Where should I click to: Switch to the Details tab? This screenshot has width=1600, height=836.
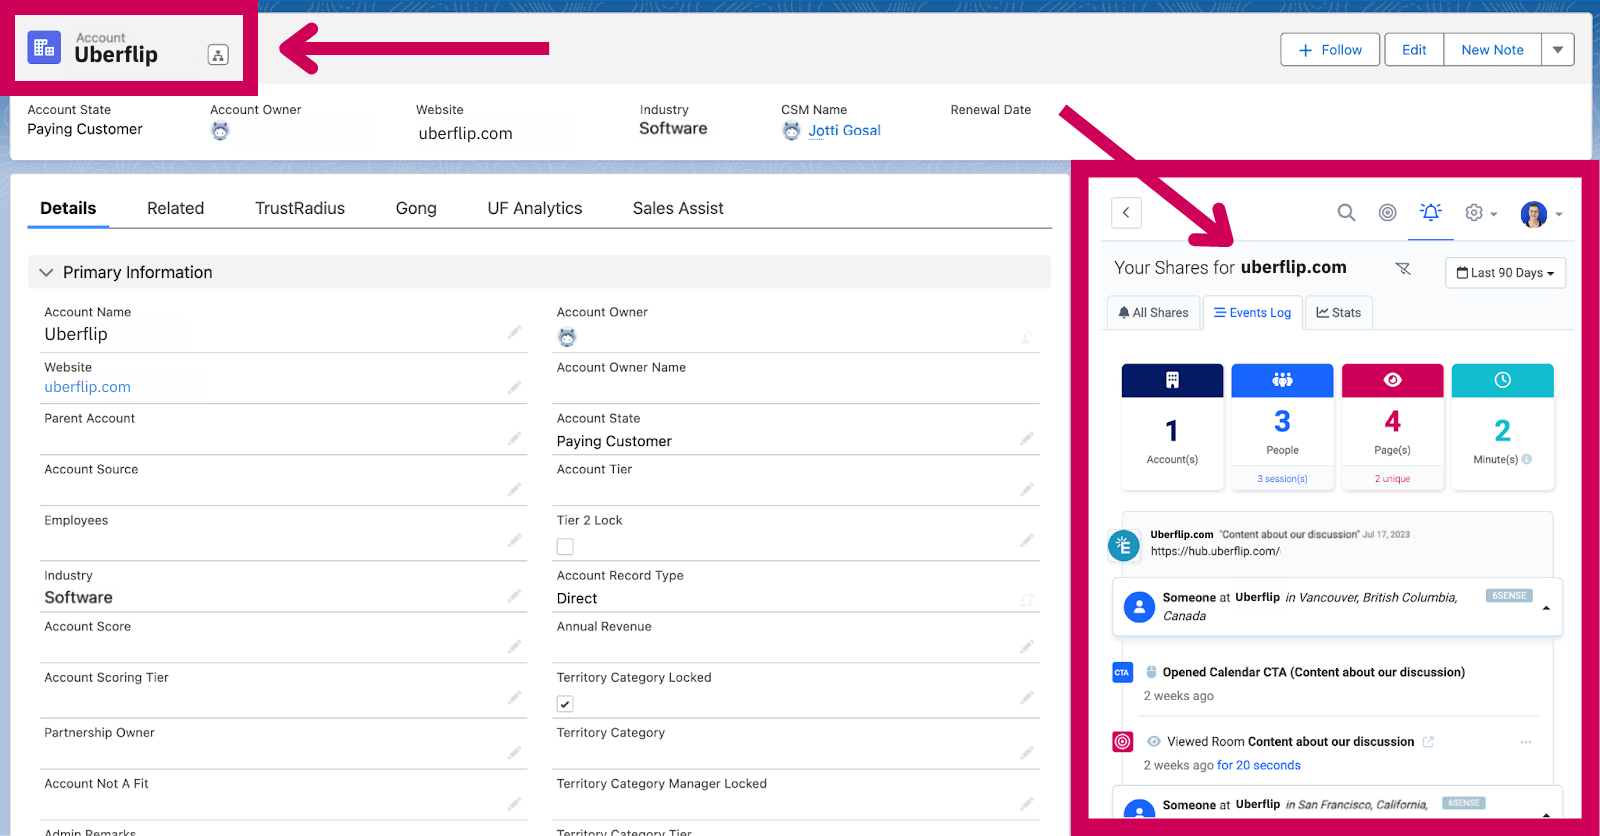pyautogui.click(x=68, y=208)
